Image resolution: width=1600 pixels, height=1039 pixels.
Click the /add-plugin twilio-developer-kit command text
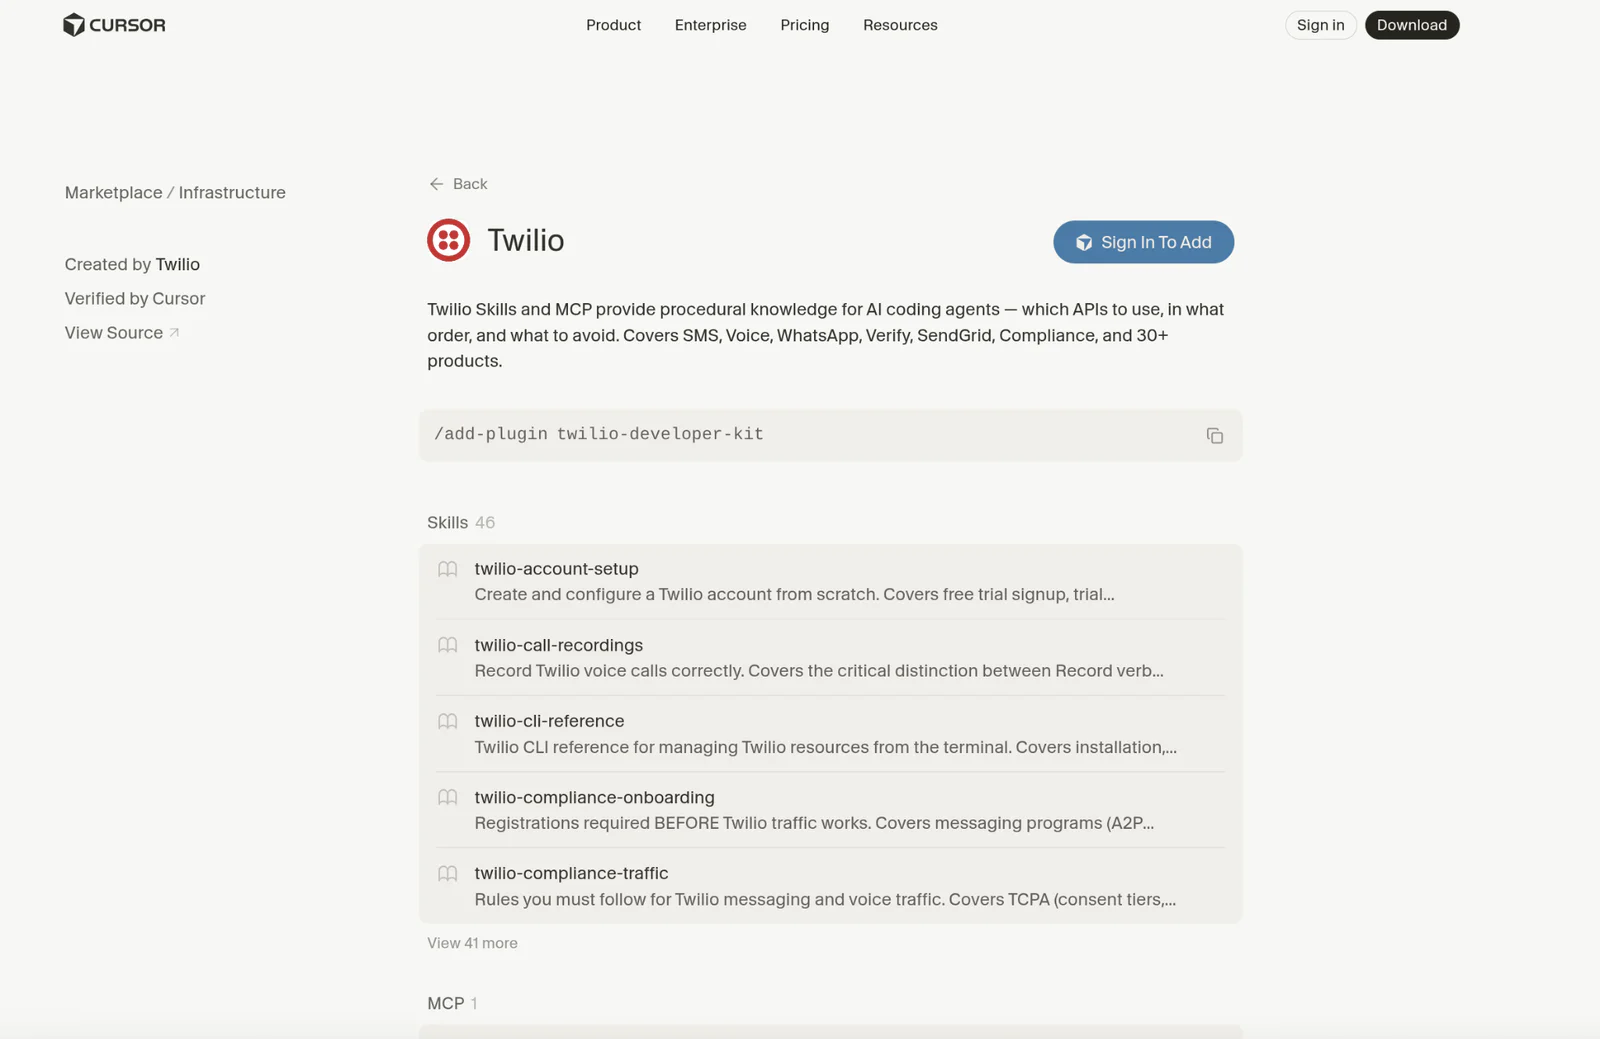coord(599,434)
